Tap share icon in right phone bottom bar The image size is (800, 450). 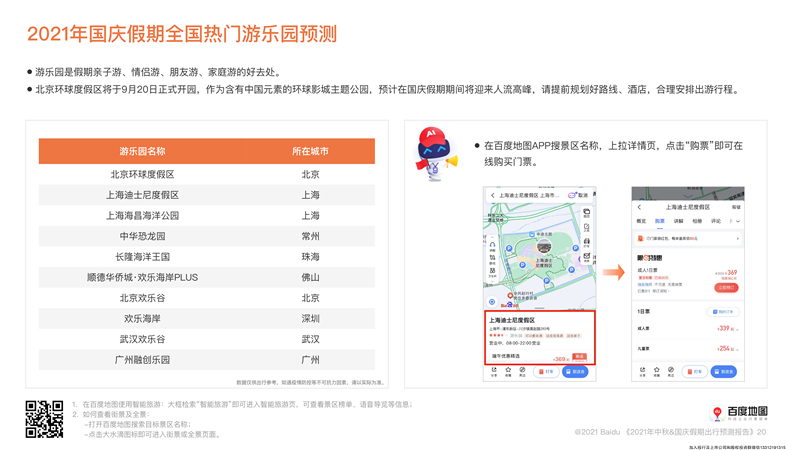[642, 371]
